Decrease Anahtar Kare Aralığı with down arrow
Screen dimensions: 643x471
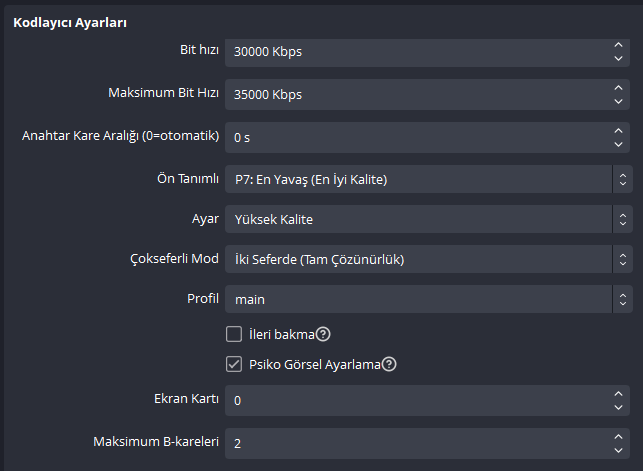pos(616,142)
